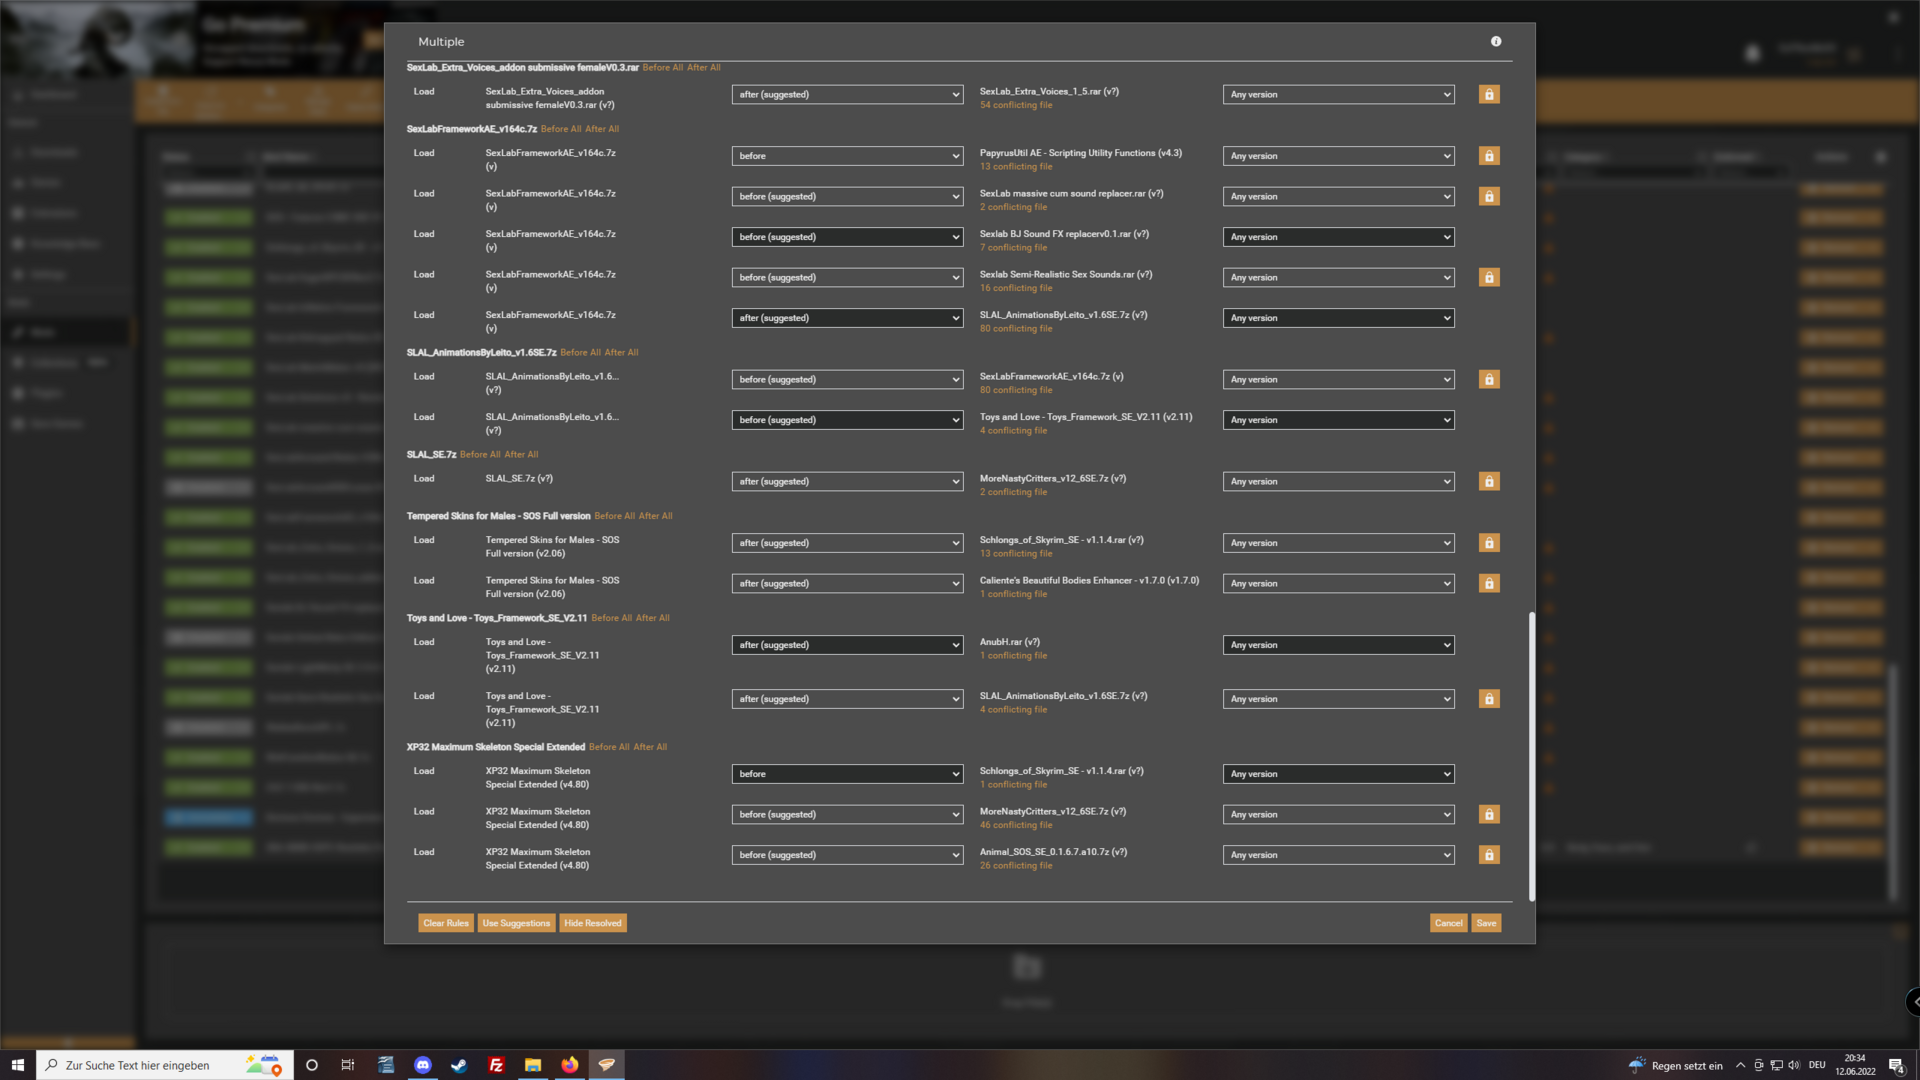
Task: Open Steam from the taskbar
Action: (x=459, y=1065)
